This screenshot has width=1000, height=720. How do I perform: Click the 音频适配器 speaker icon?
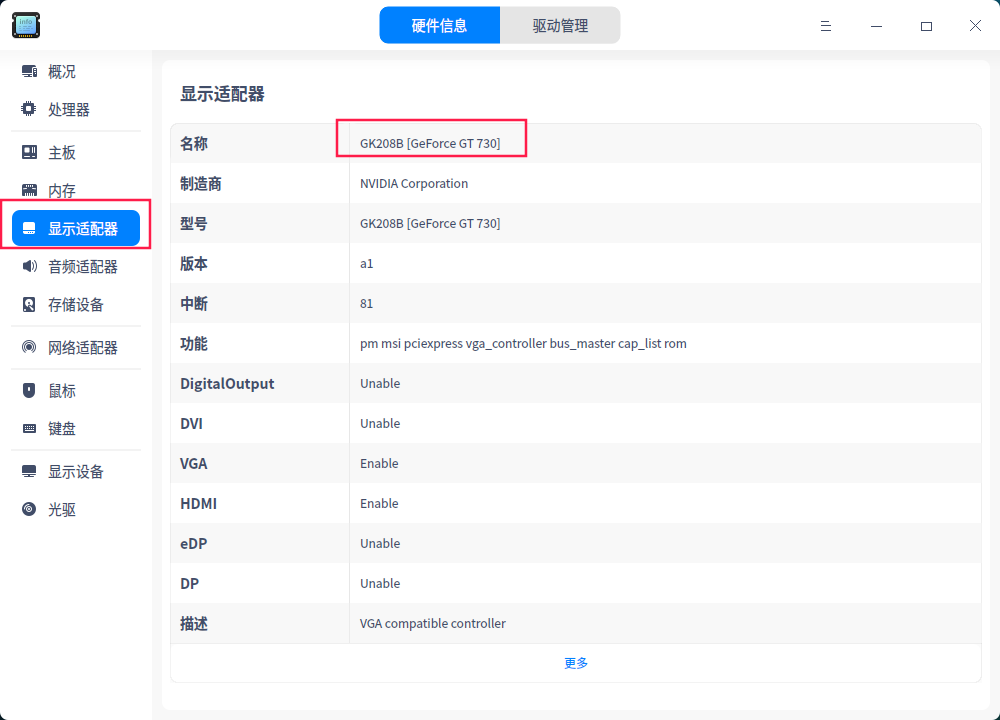click(x=29, y=267)
